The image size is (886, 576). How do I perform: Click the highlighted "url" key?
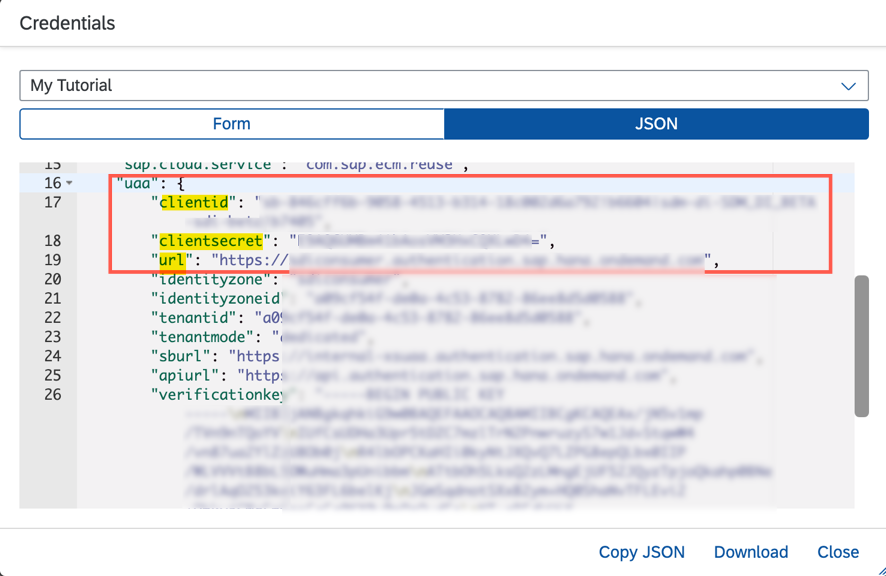[172, 260]
